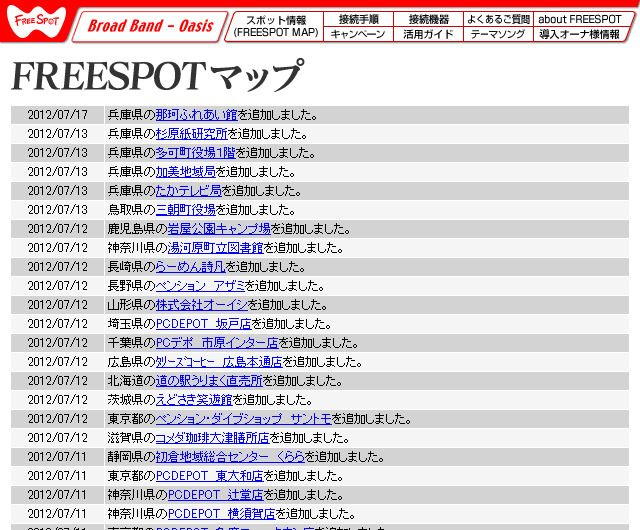
Task: Open the 加美地域局 link
Action: [x=186, y=171]
